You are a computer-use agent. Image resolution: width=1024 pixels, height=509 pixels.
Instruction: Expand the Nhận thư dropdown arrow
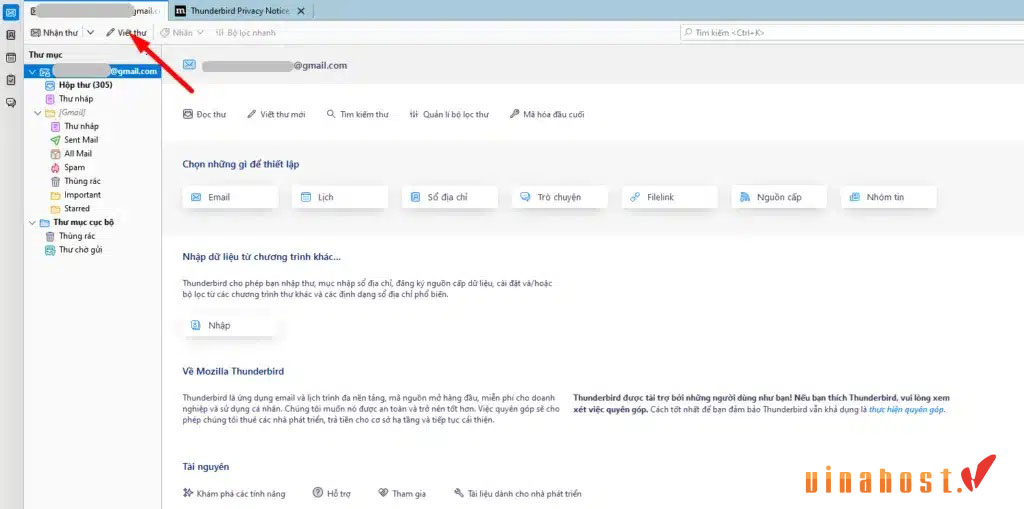point(91,33)
